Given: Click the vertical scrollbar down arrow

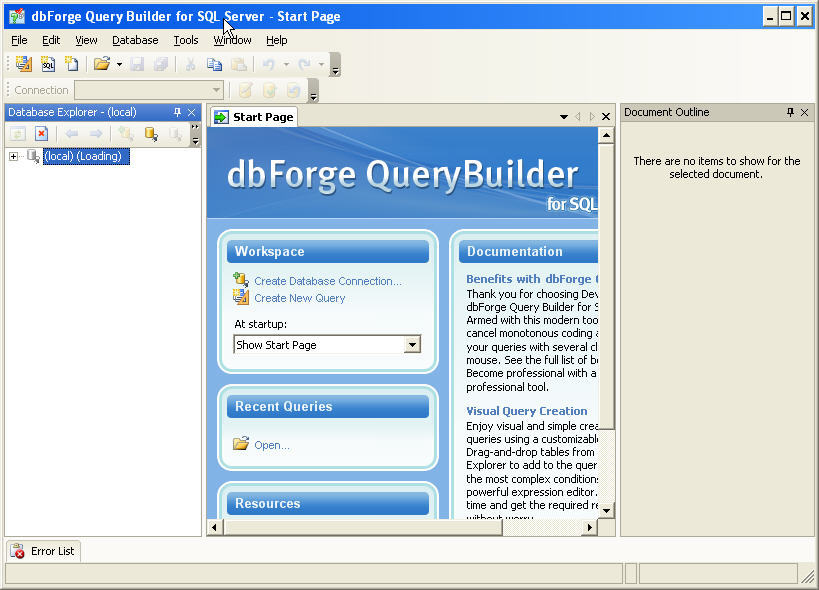Looking at the screenshot, I should 606,510.
